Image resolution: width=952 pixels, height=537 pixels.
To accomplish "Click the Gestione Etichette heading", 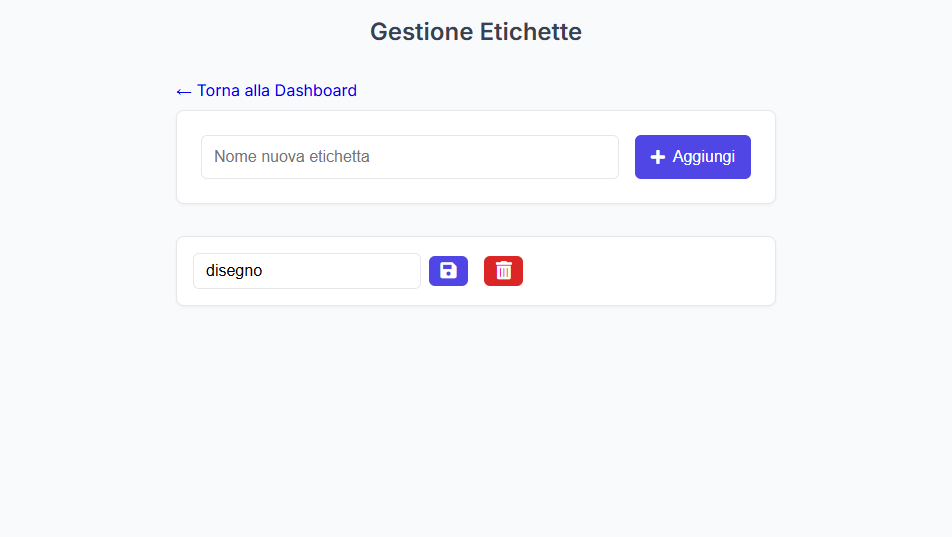I will [x=476, y=32].
